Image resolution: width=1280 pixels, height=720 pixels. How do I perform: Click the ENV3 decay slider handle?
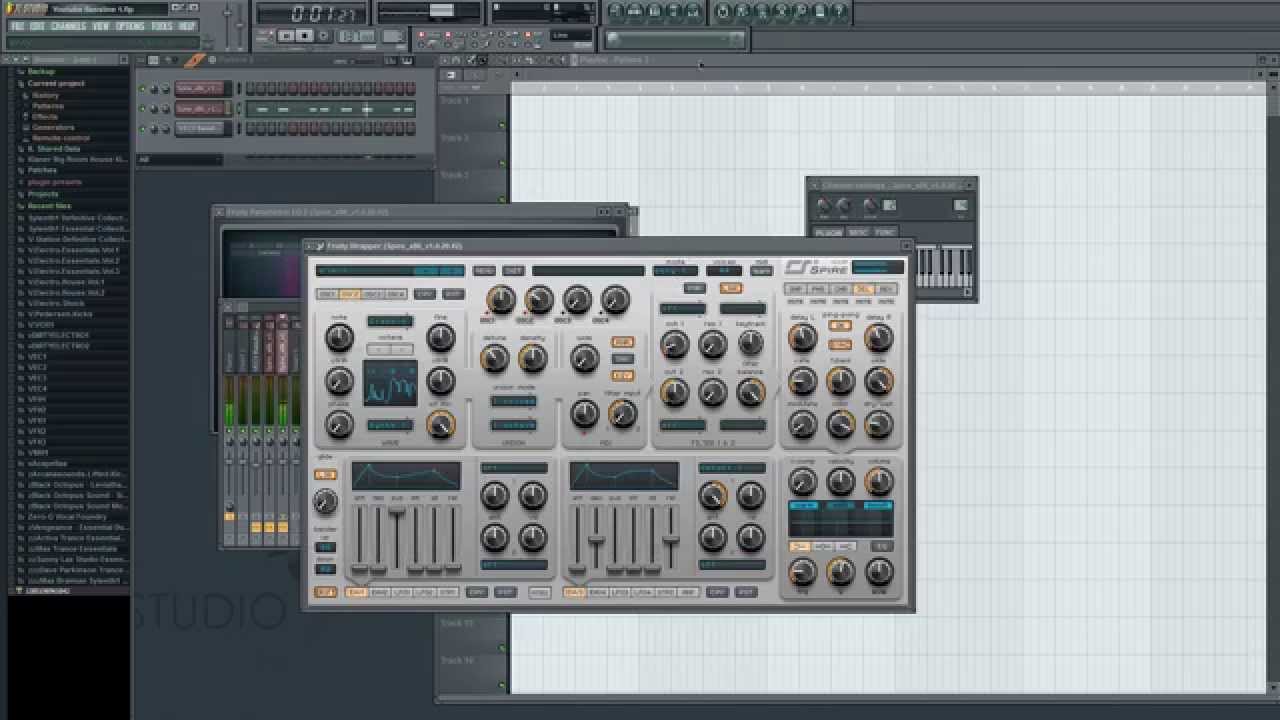(x=597, y=540)
